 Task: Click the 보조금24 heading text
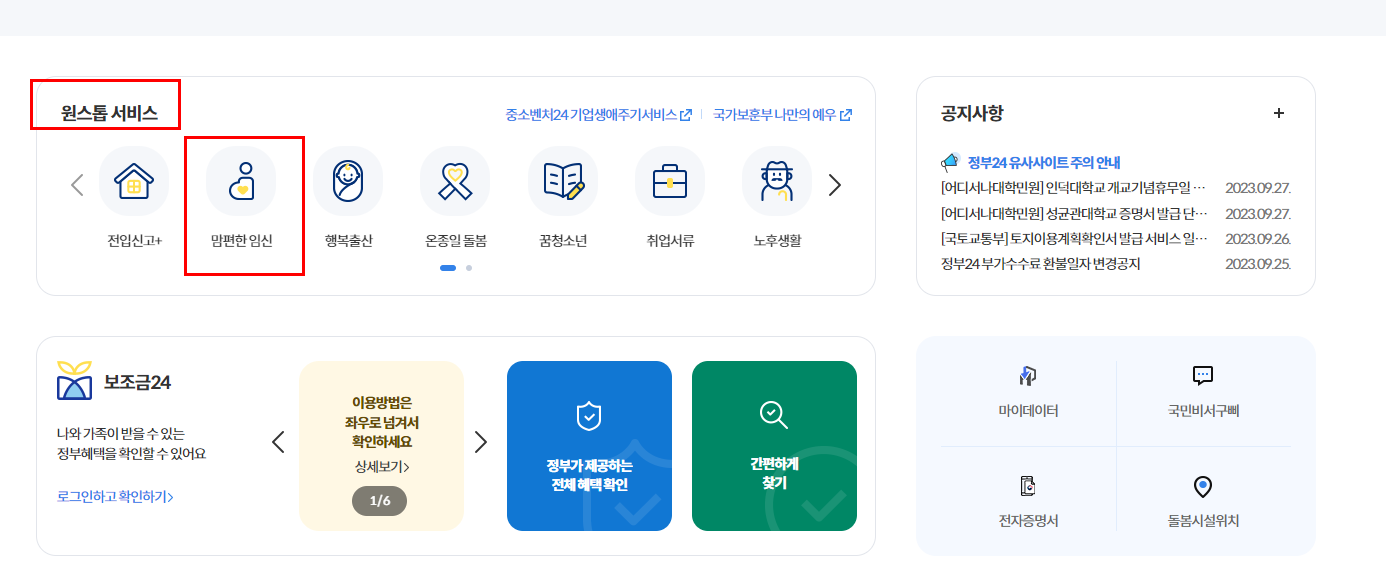pyautogui.click(x=138, y=382)
